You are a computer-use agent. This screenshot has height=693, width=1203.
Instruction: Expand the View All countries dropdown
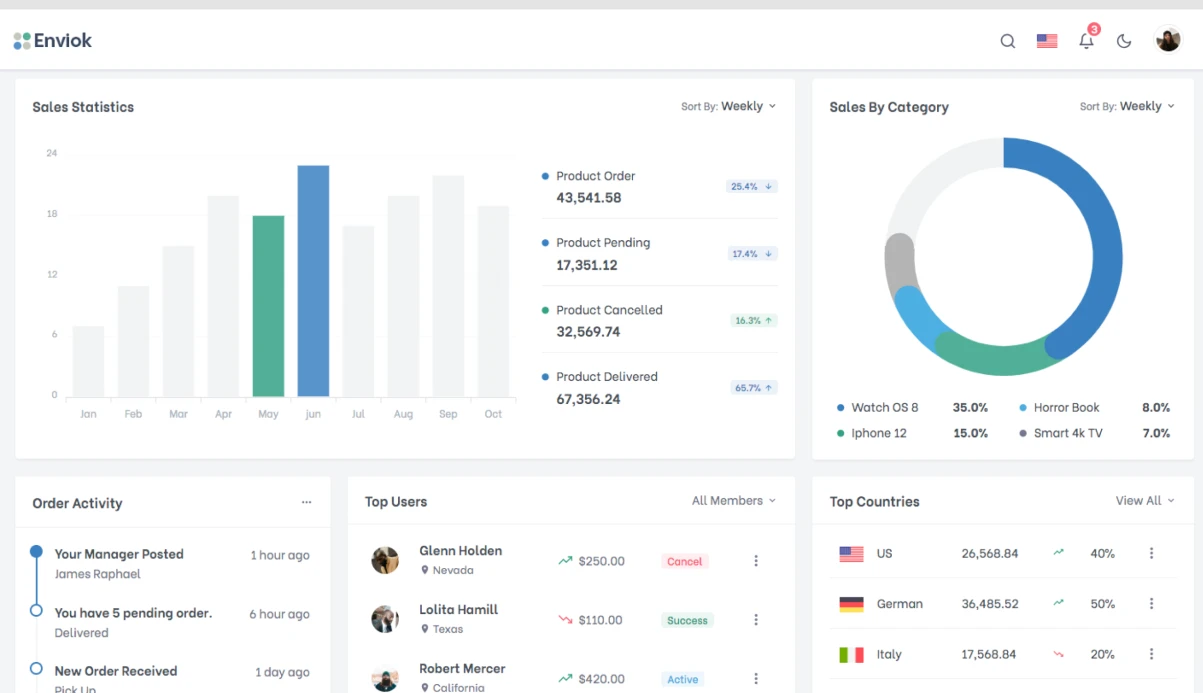[1145, 501]
